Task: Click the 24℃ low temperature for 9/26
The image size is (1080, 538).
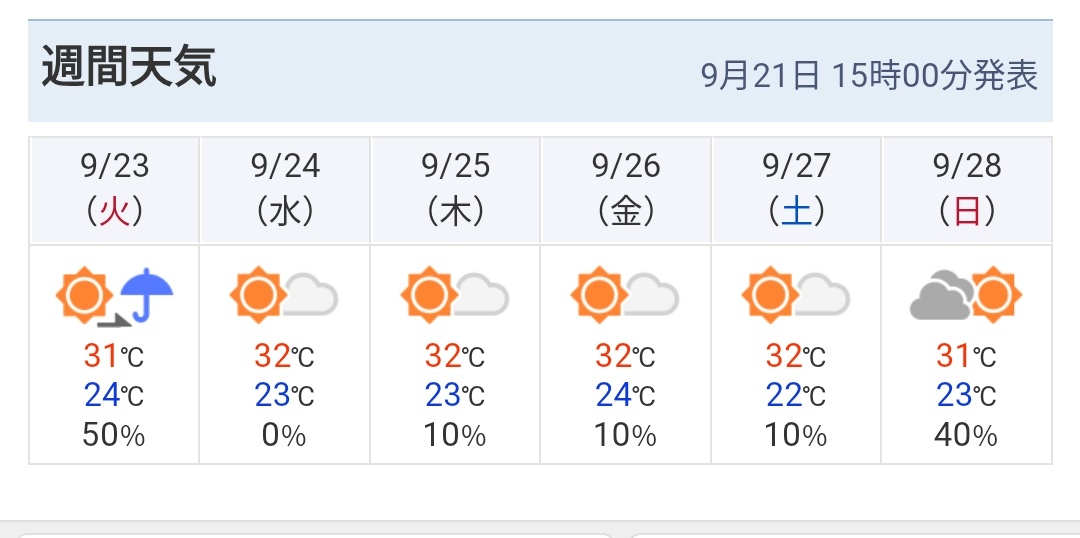Action: (625, 395)
